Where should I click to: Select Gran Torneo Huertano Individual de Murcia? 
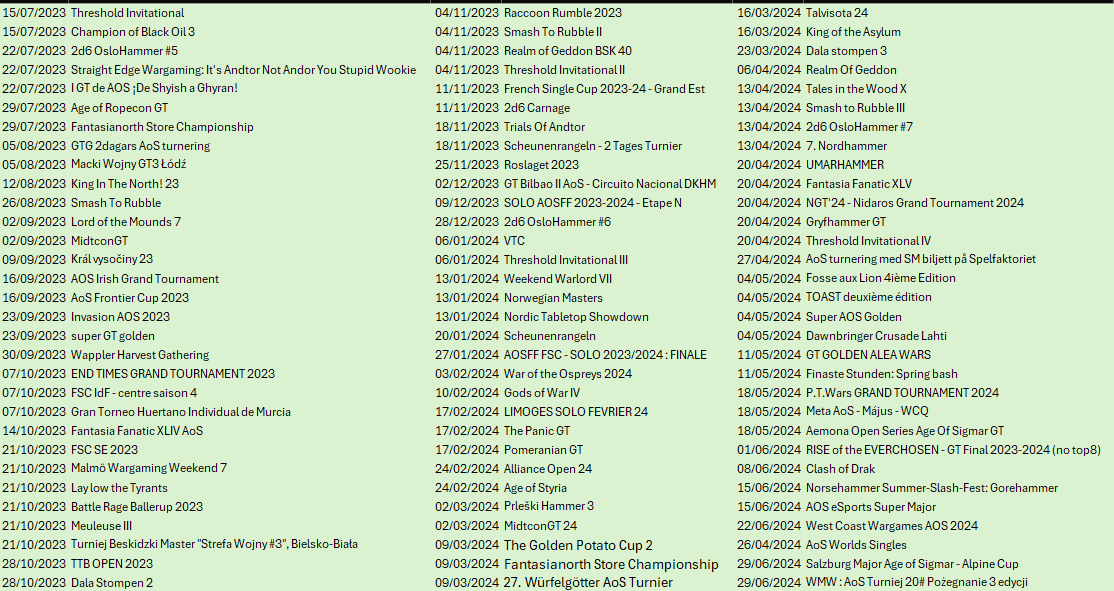pos(180,412)
